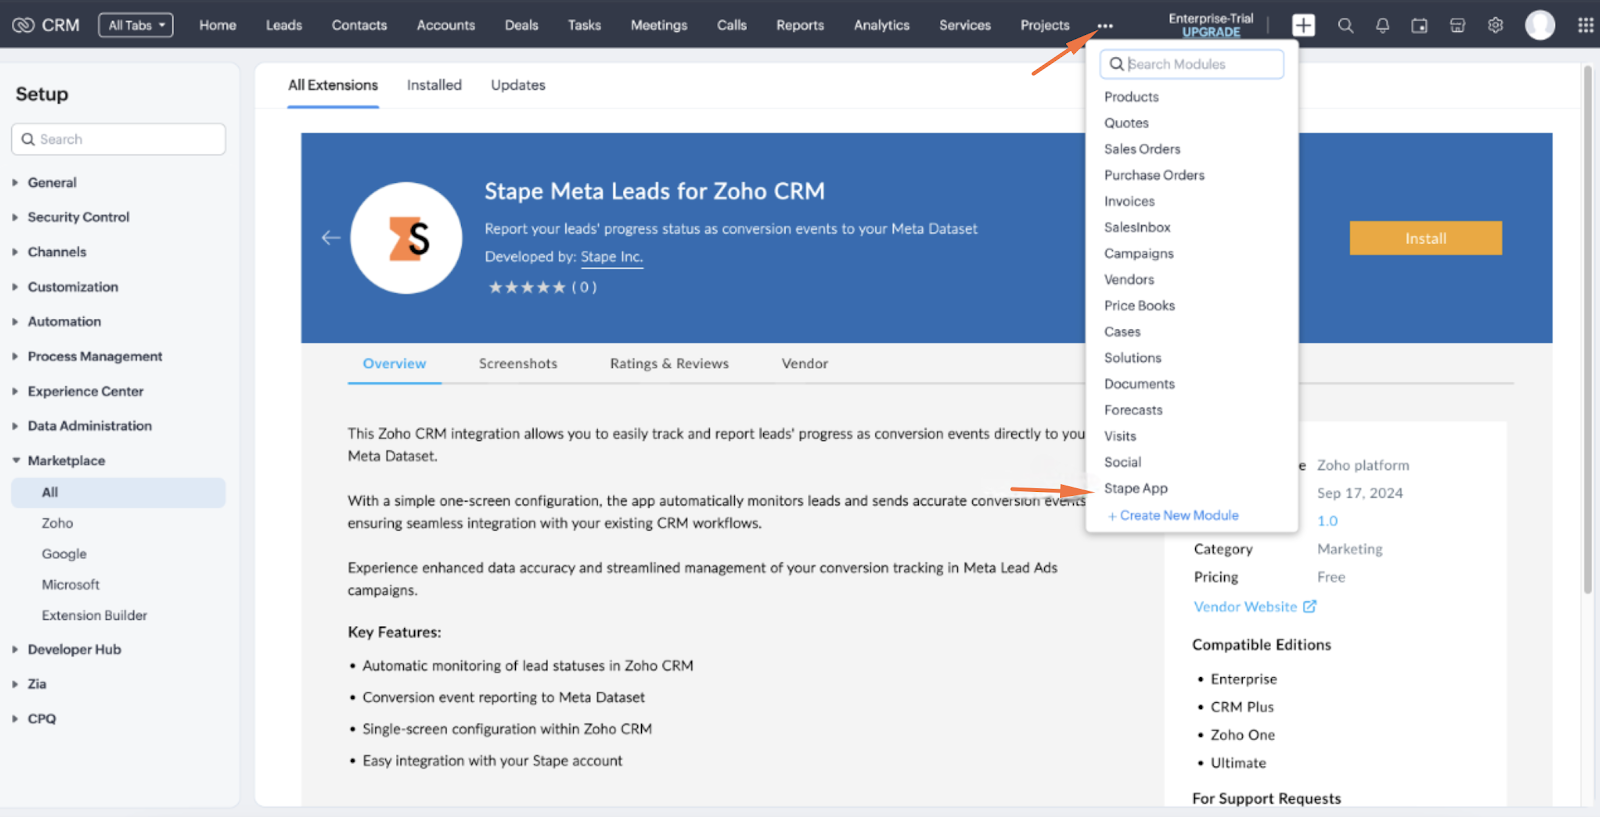Click the user profile avatar
The image size is (1600, 817).
[1540, 25]
